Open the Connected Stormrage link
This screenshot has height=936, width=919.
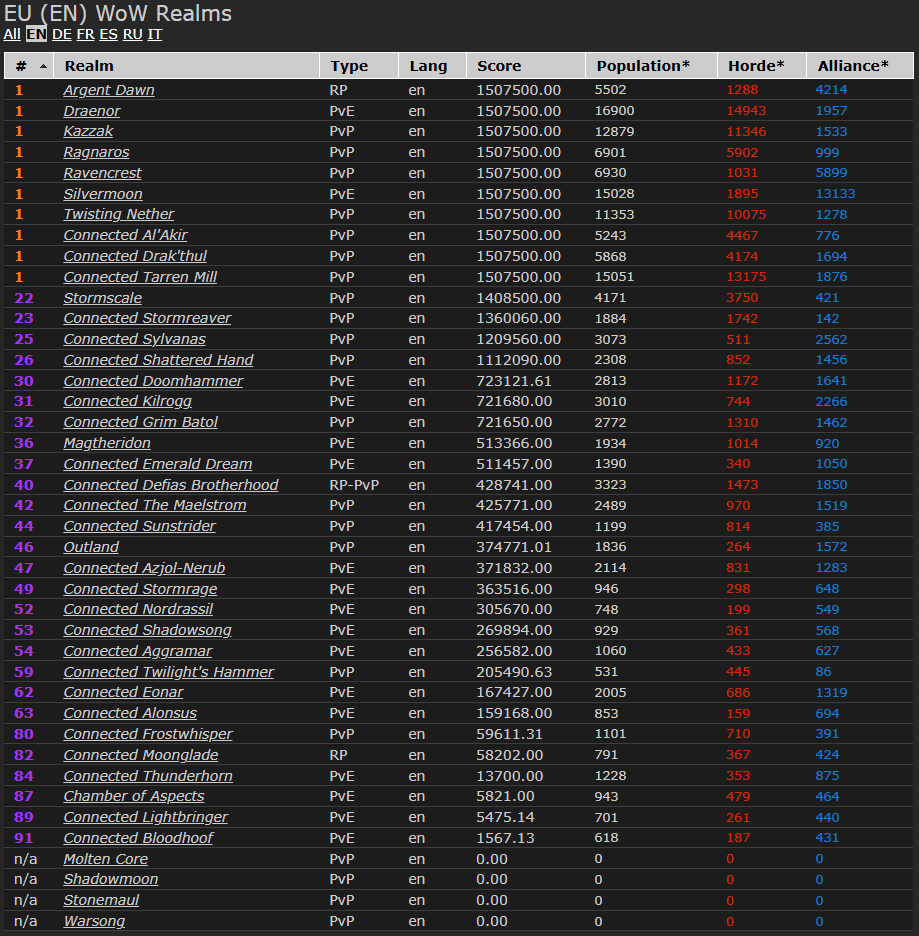[140, 589]
